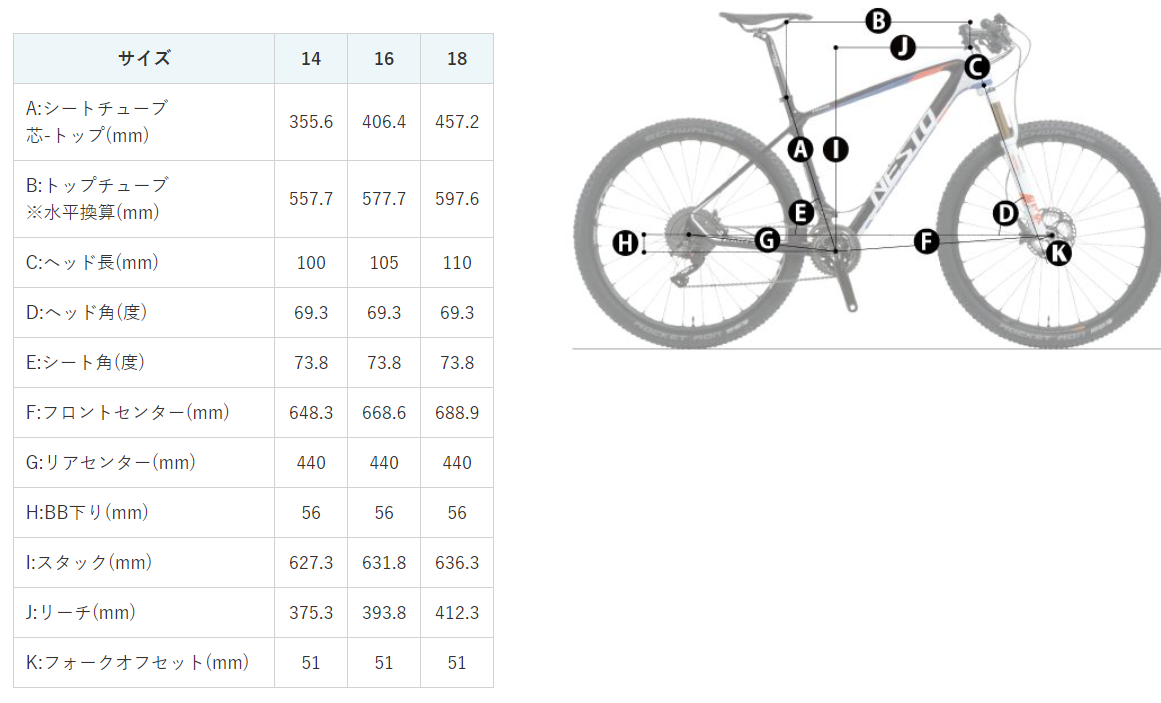Click the B top tube marker
Screen dimensions: 1161x703
point(878,21)
